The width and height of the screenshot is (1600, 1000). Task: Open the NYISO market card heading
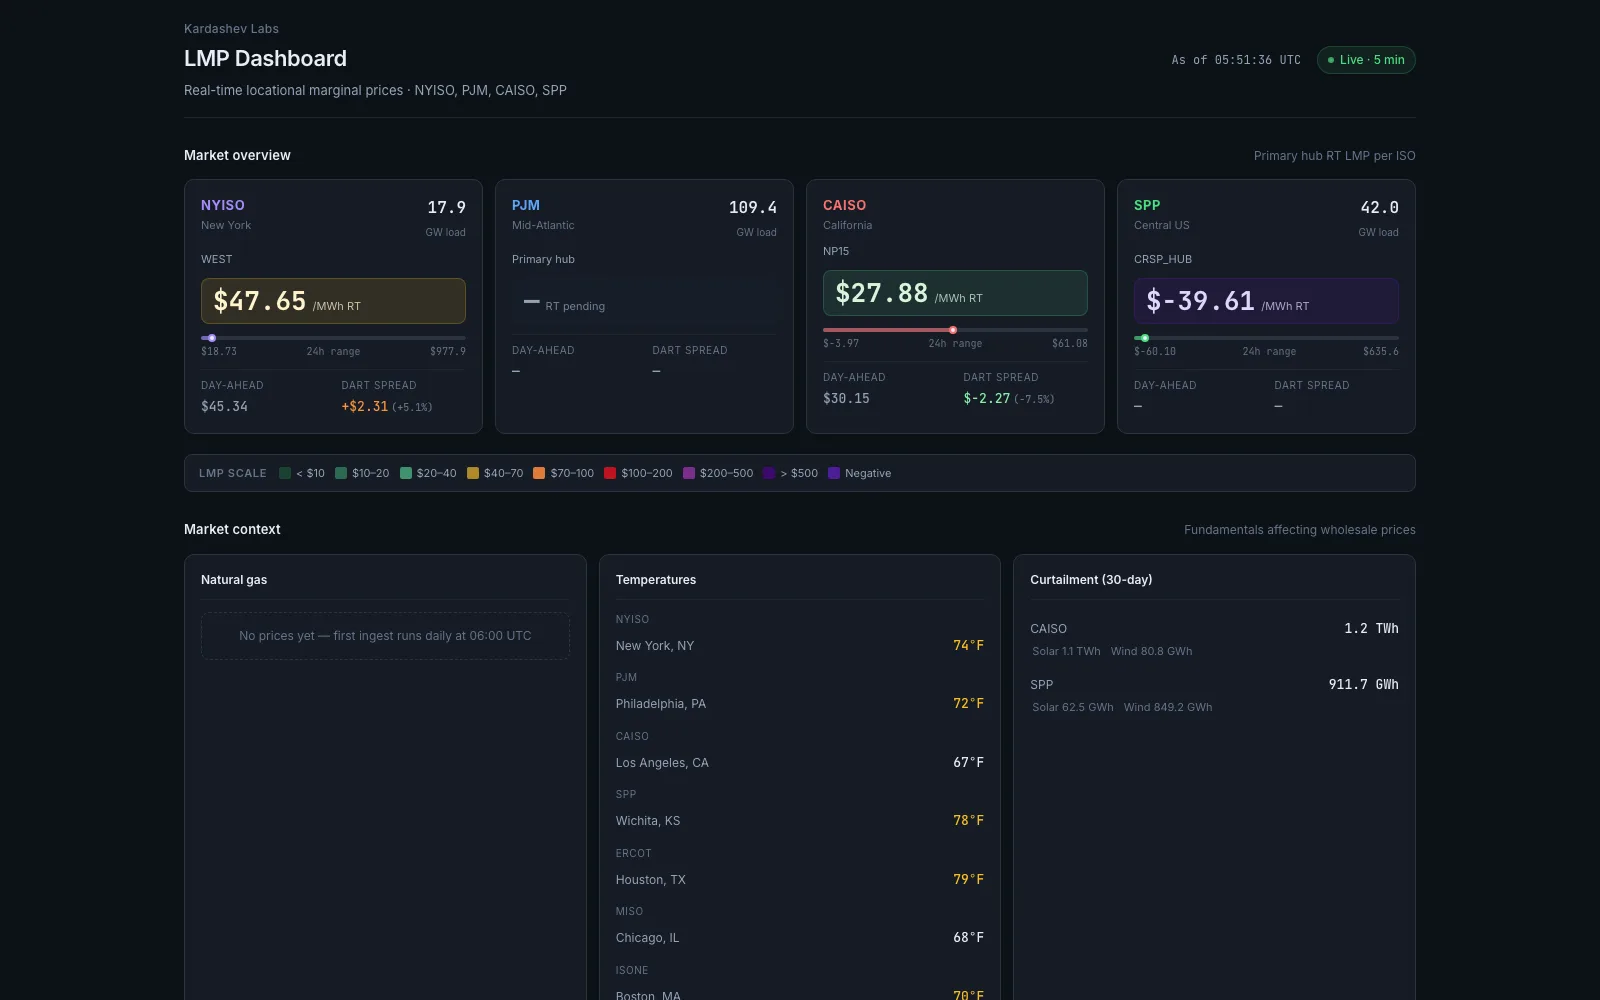[x=223, y=205]
